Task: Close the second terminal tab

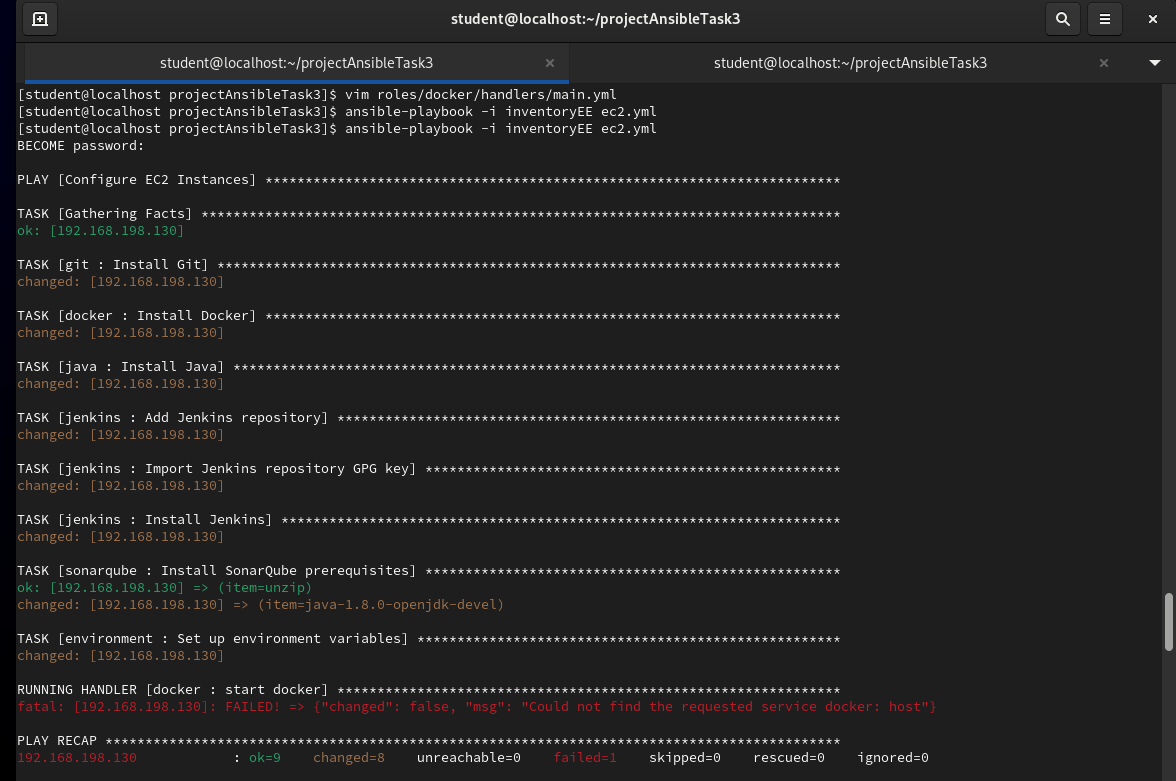Action: pos(1103,63)
